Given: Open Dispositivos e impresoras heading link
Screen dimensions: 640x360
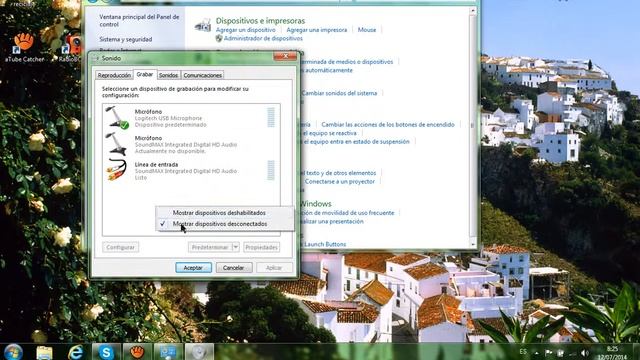Looking at the screenshot, I should click(260, 20).
